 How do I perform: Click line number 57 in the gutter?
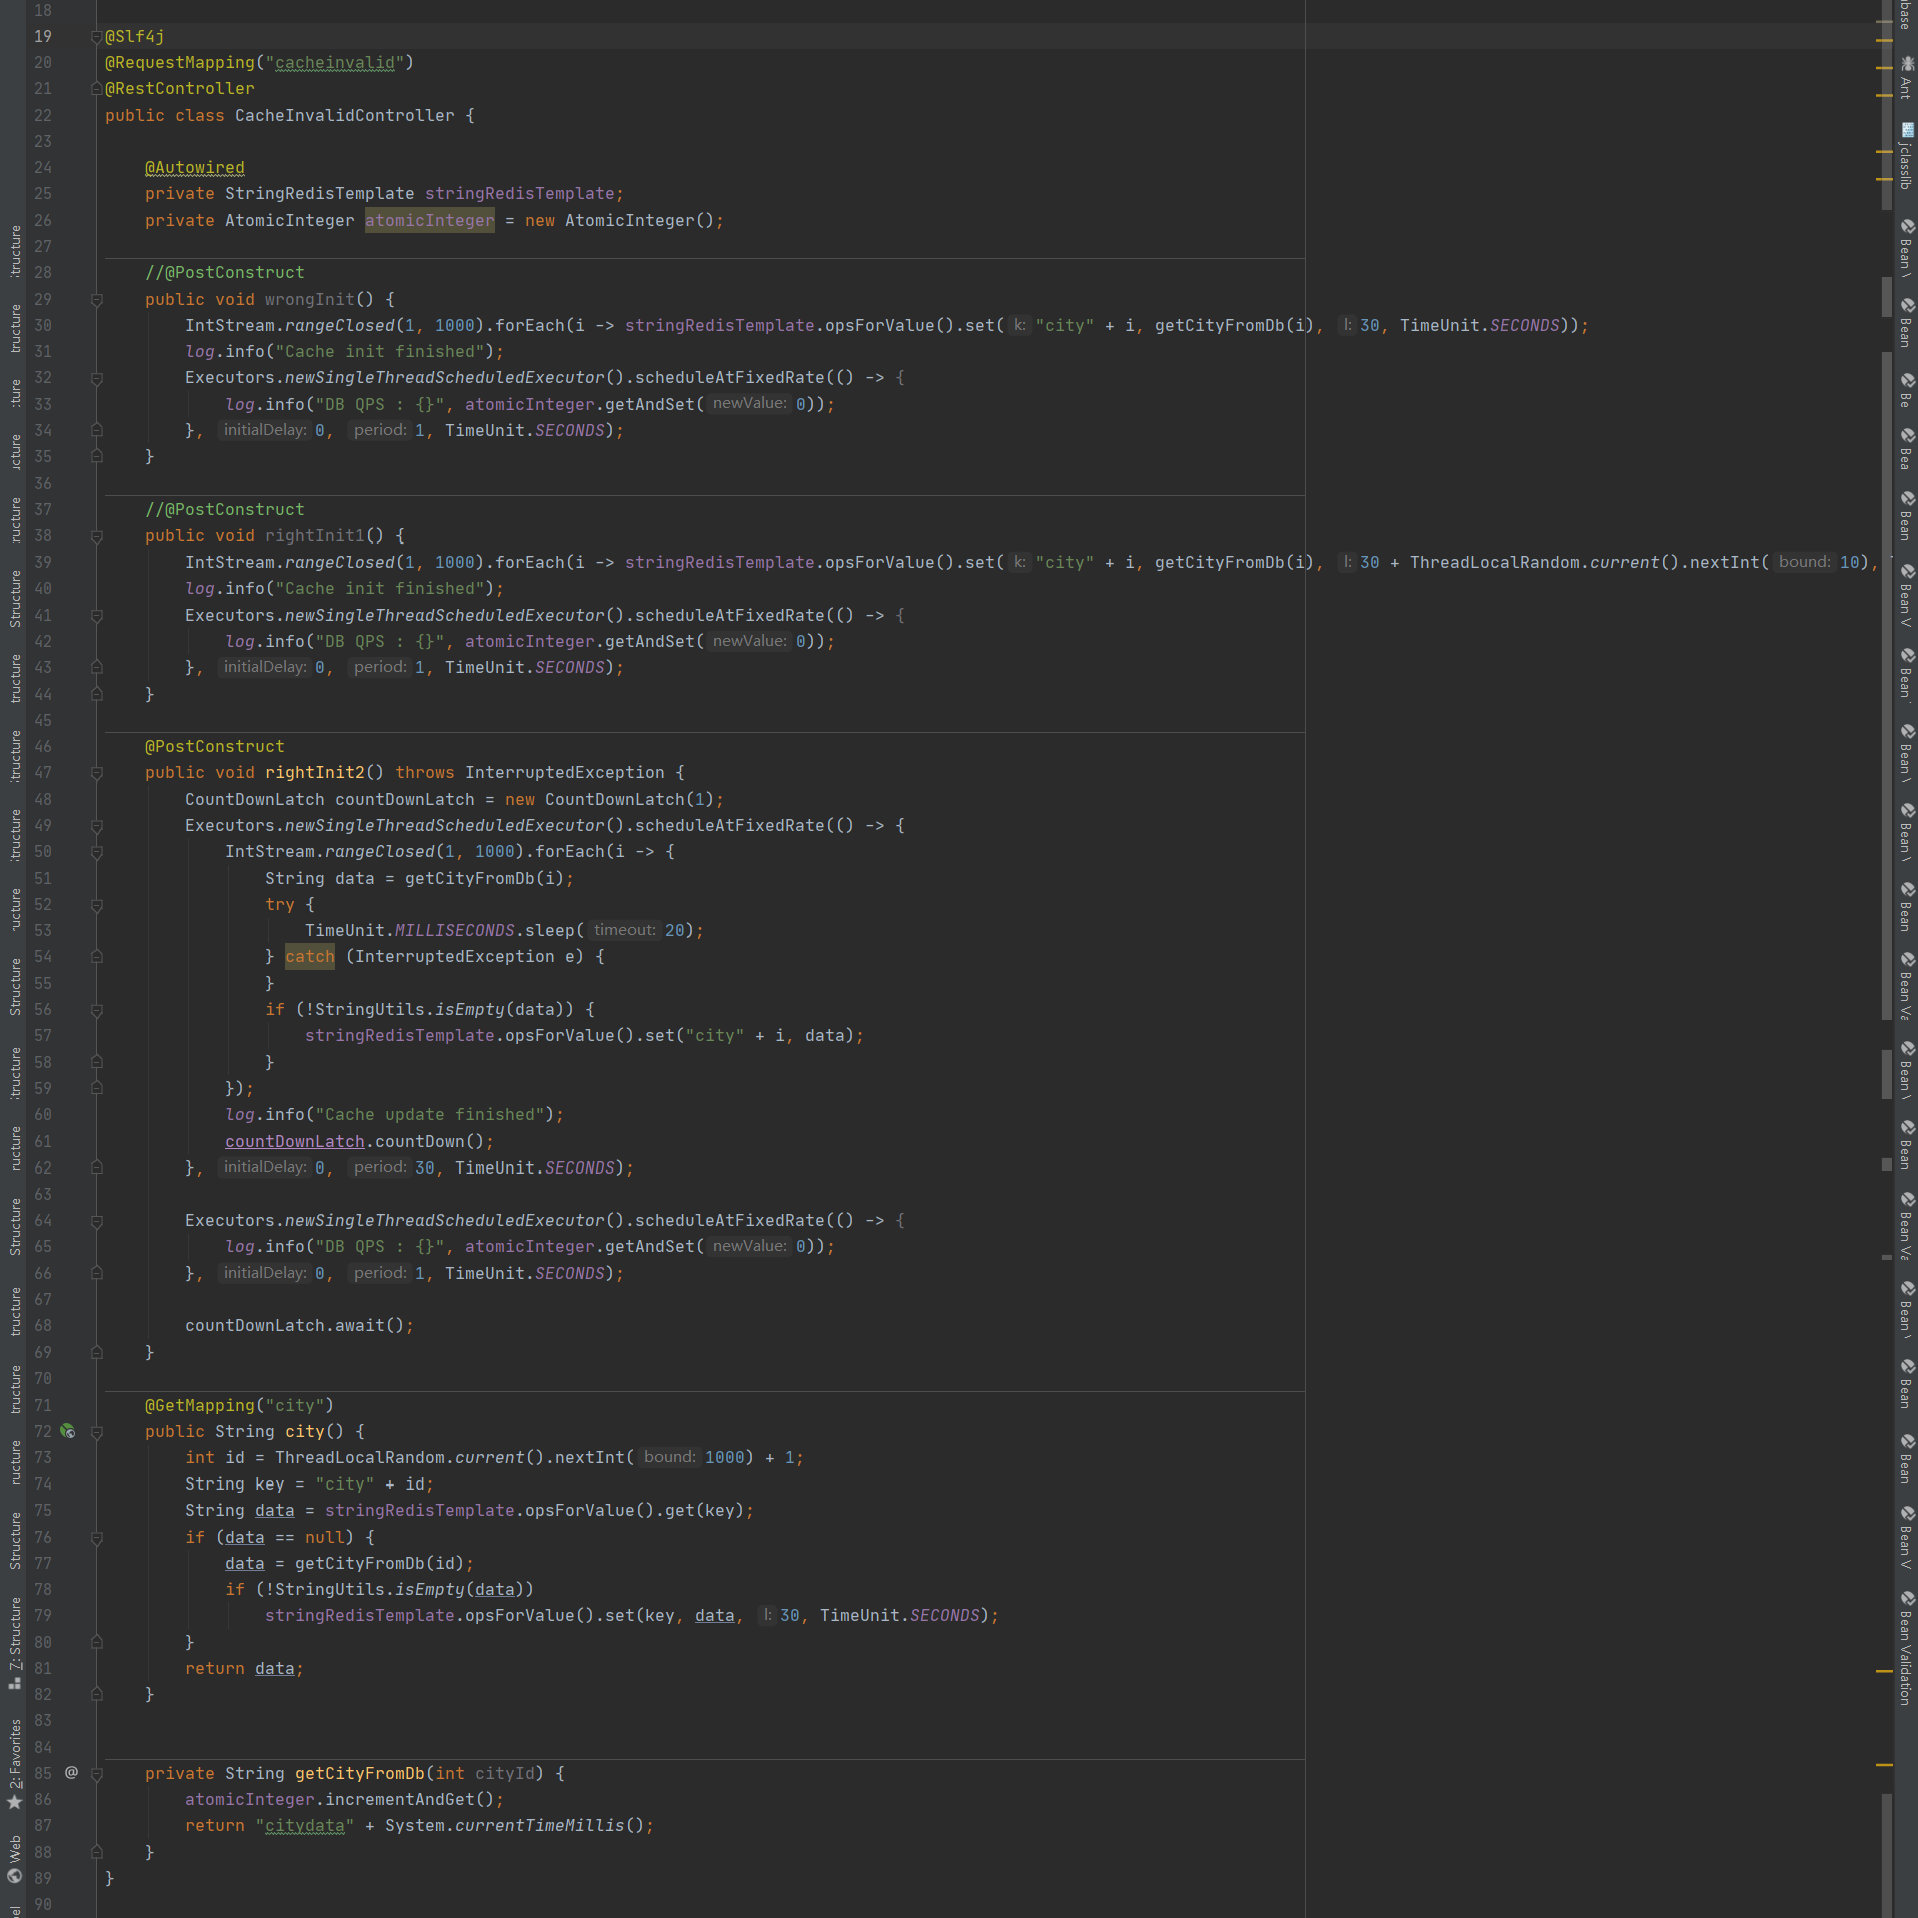(x=43, y=1035)
